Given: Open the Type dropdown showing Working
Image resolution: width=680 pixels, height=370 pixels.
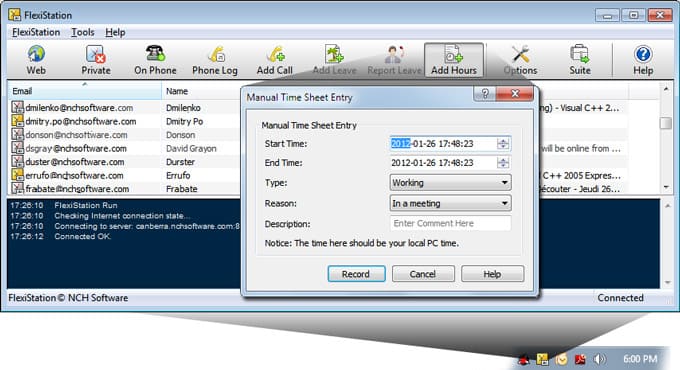Looking at the screenshot, I should point(450,183).
